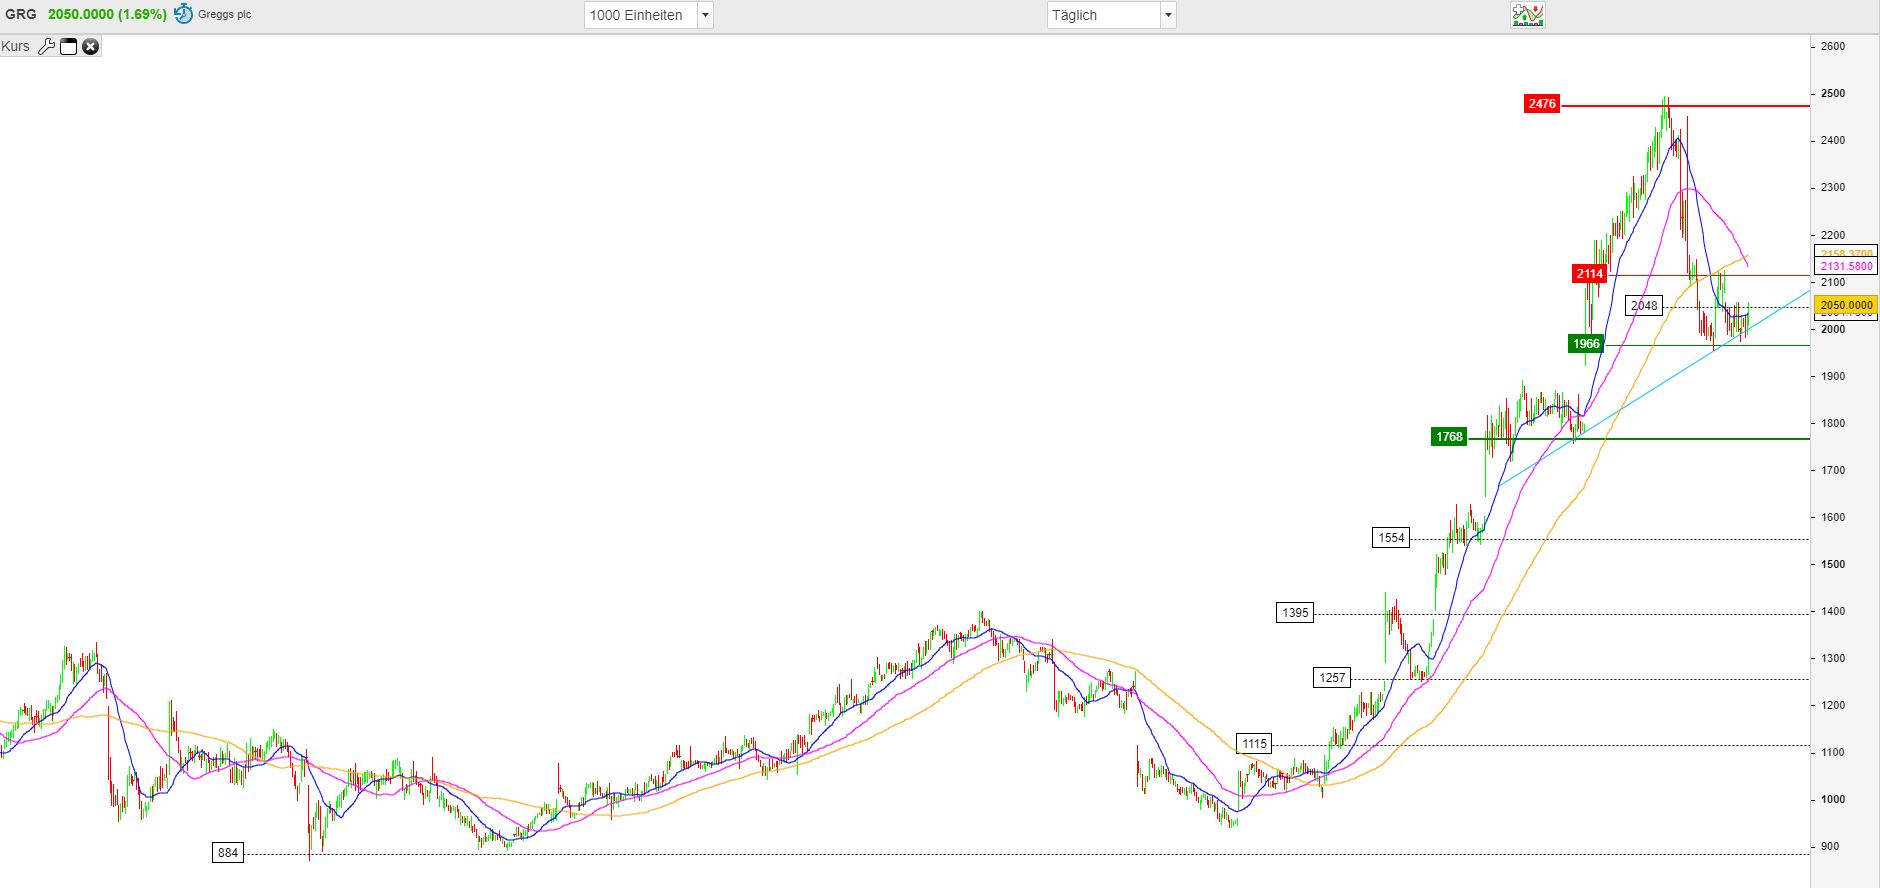Viewport: 1880px width, 888px height.
Task: Select the red 2114 resistance label
Action: (1589, 273)
